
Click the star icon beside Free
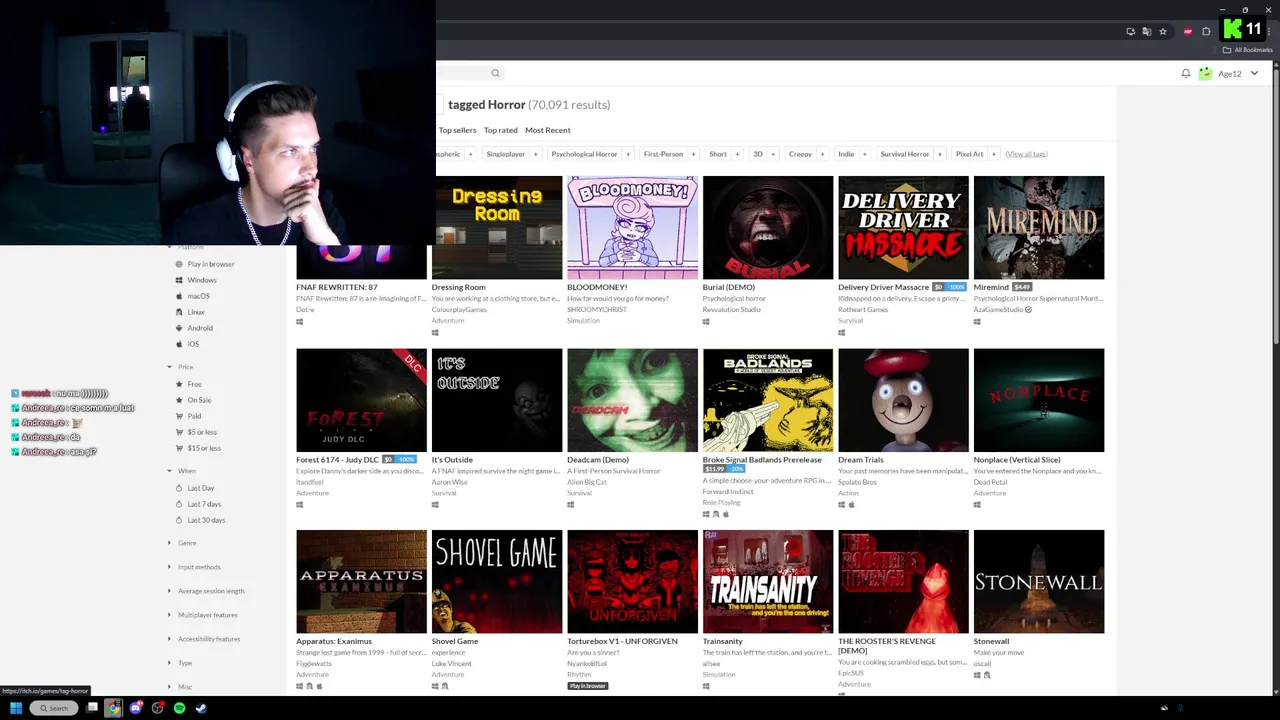coord(179,384)
